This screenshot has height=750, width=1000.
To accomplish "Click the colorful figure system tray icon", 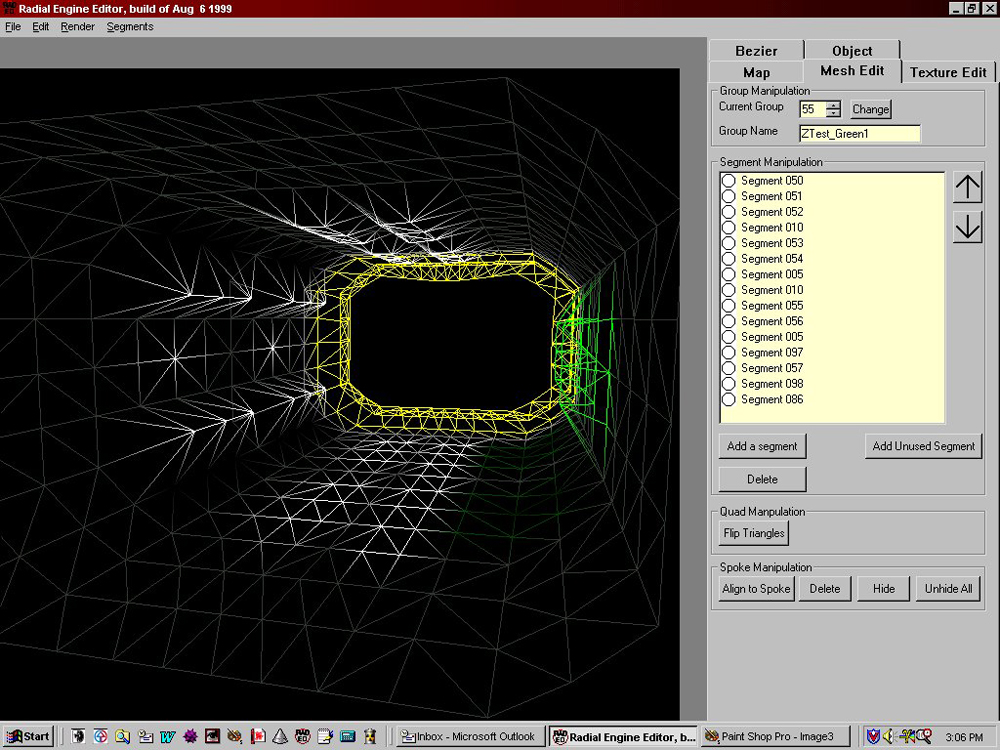I will tap(906, 737).
